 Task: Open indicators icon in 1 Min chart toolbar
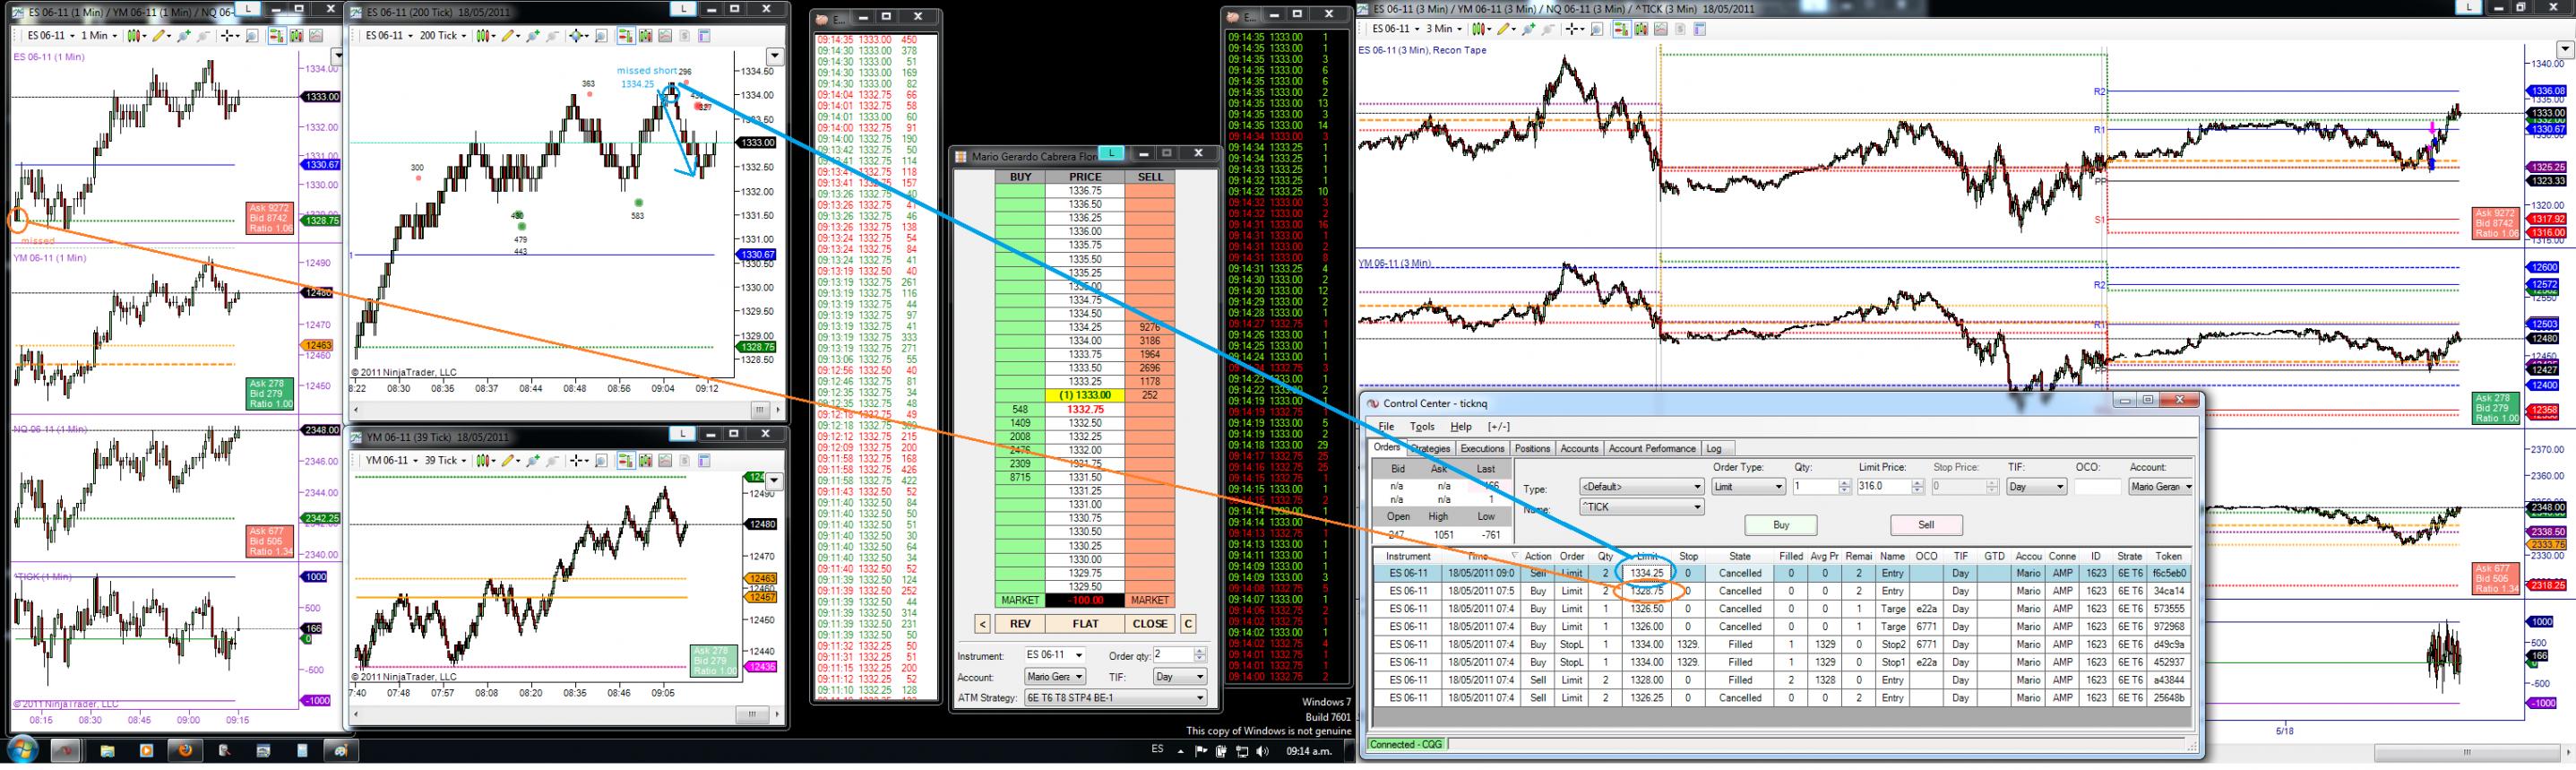point(297,35)
